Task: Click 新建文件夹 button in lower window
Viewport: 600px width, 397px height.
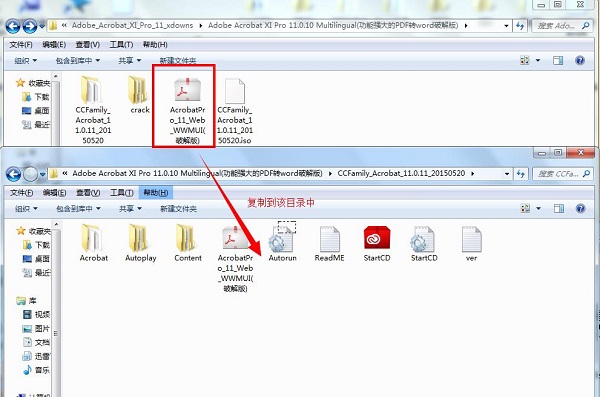Action: pos(178,209)
